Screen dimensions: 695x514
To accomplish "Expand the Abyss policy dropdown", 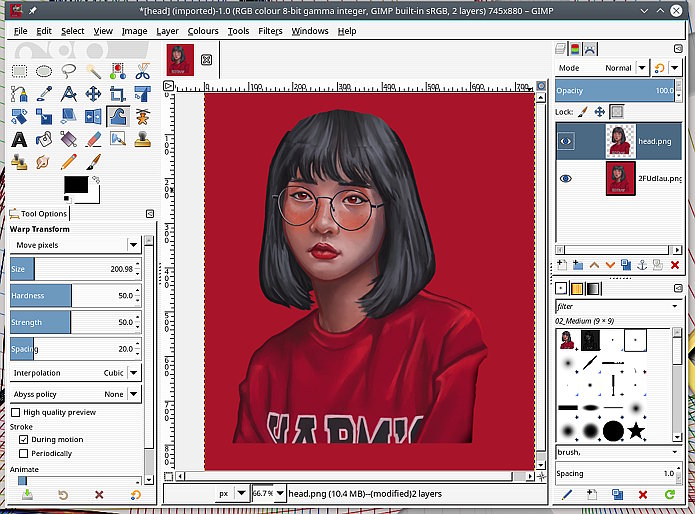I will [132, 394].
